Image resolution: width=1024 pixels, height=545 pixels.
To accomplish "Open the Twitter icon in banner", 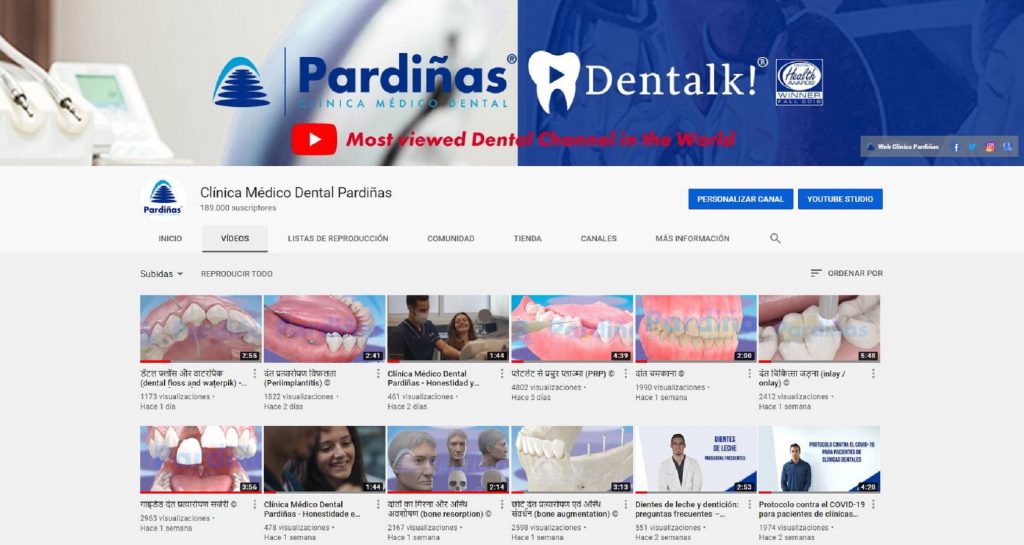I will (x=972, y=147).
